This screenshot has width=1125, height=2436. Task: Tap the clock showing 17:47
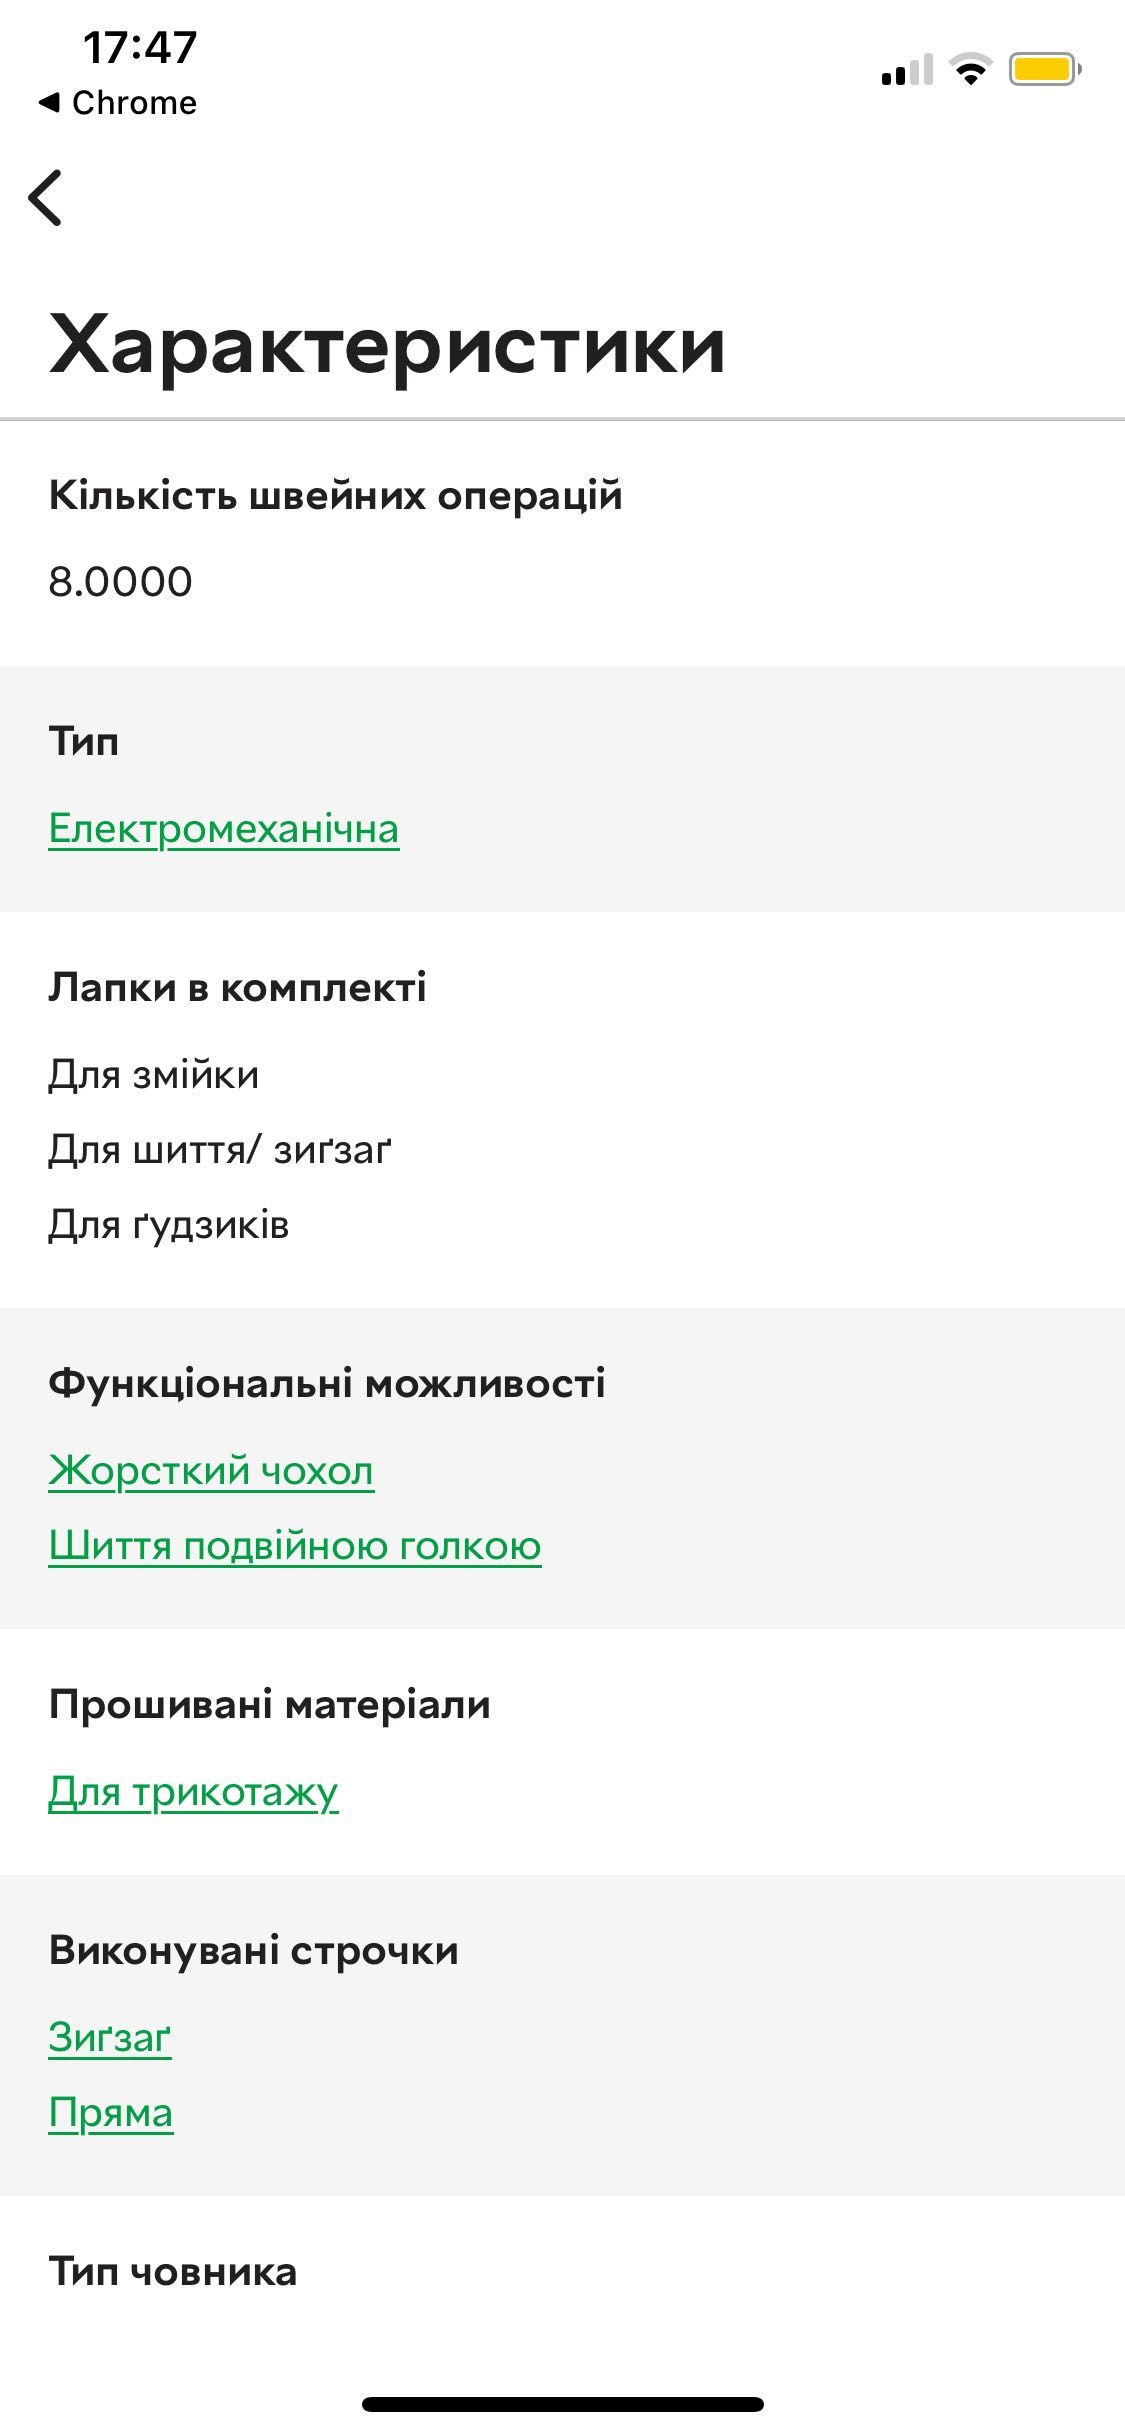point(140,47)
